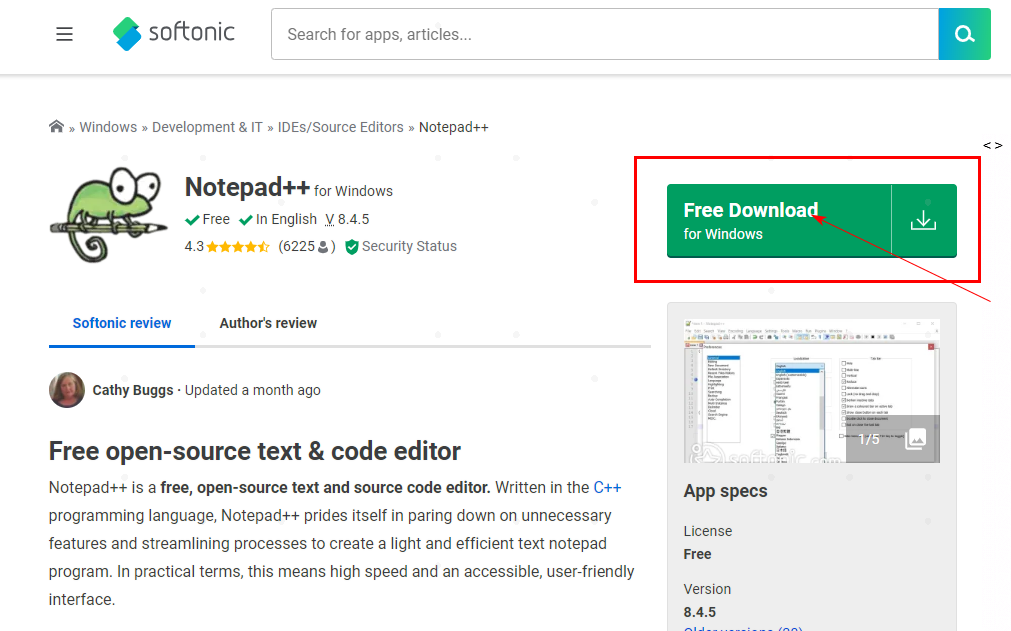Viewport: 1011px width, 631px height.
Task: Focus the search apps and articles field
Action: (605, 34)
